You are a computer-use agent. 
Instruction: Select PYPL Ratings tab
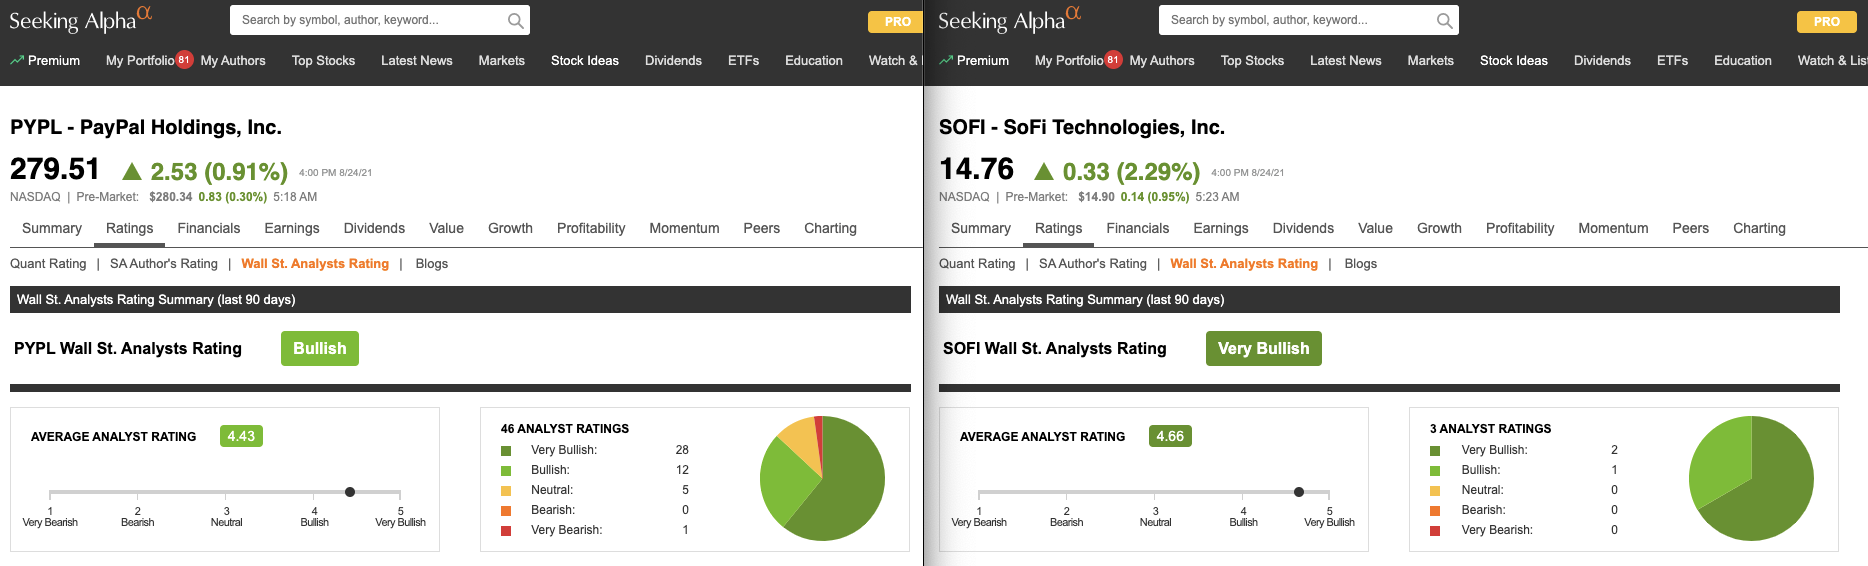(x=130, y=228)
